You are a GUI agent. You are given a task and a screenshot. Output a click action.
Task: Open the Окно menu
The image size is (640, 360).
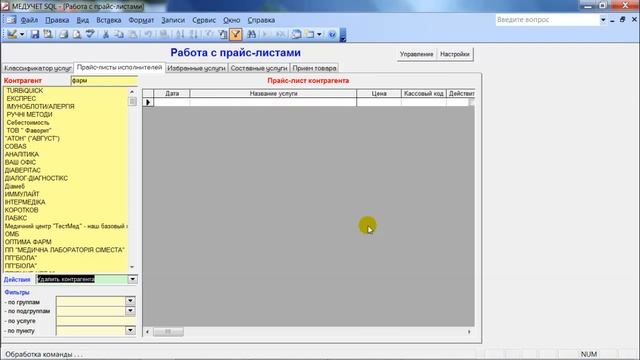[x=231, y=20]
